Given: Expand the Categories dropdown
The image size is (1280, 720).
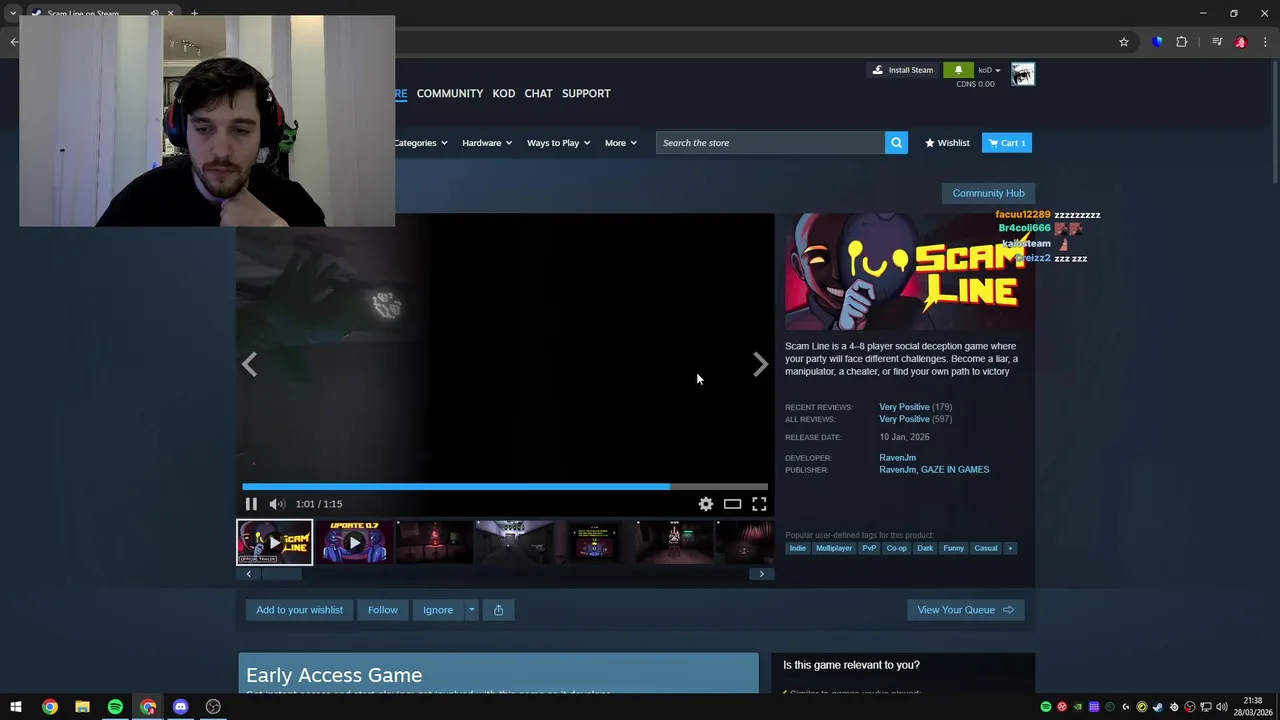Looking at the screenshot, I should (x=421, y=143).
